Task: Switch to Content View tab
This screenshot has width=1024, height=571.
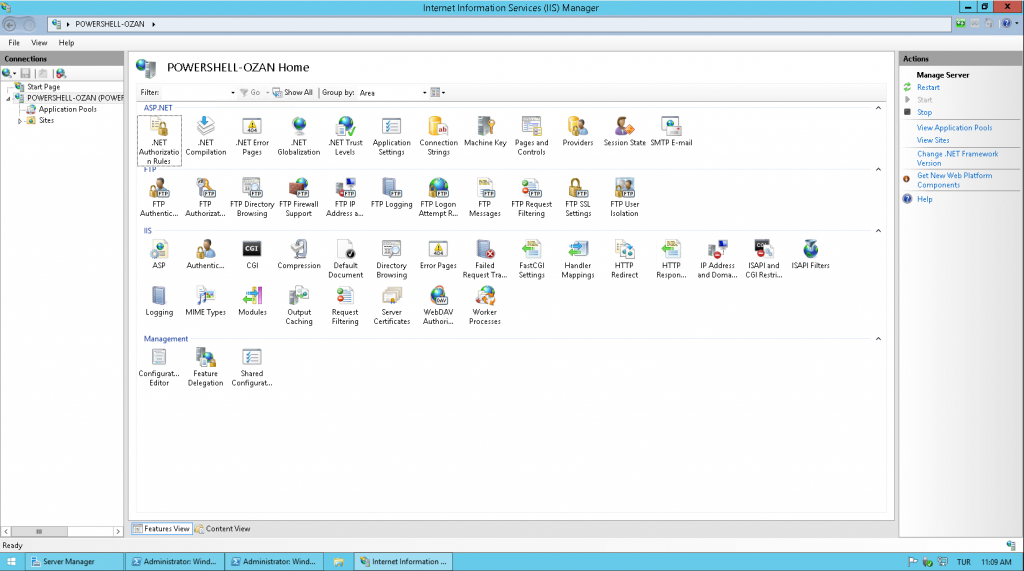Action: point(223,529)
